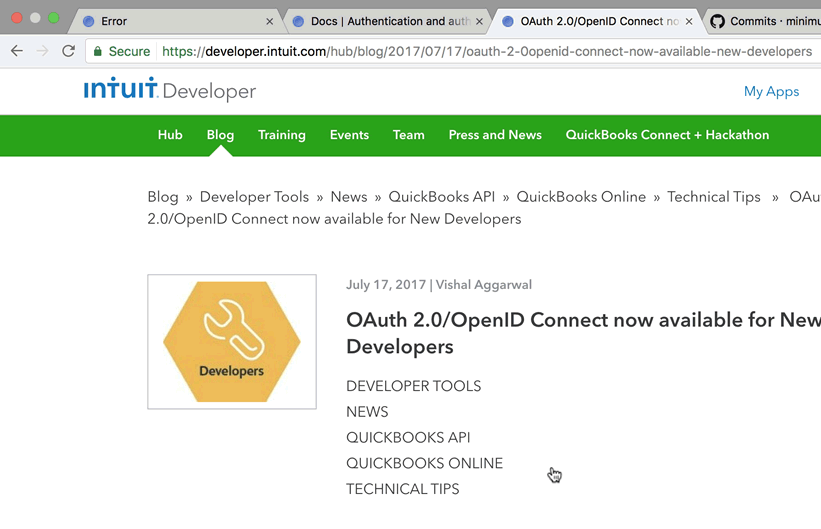
Task: Click the browser forward arrow
Action: [42, 51]
